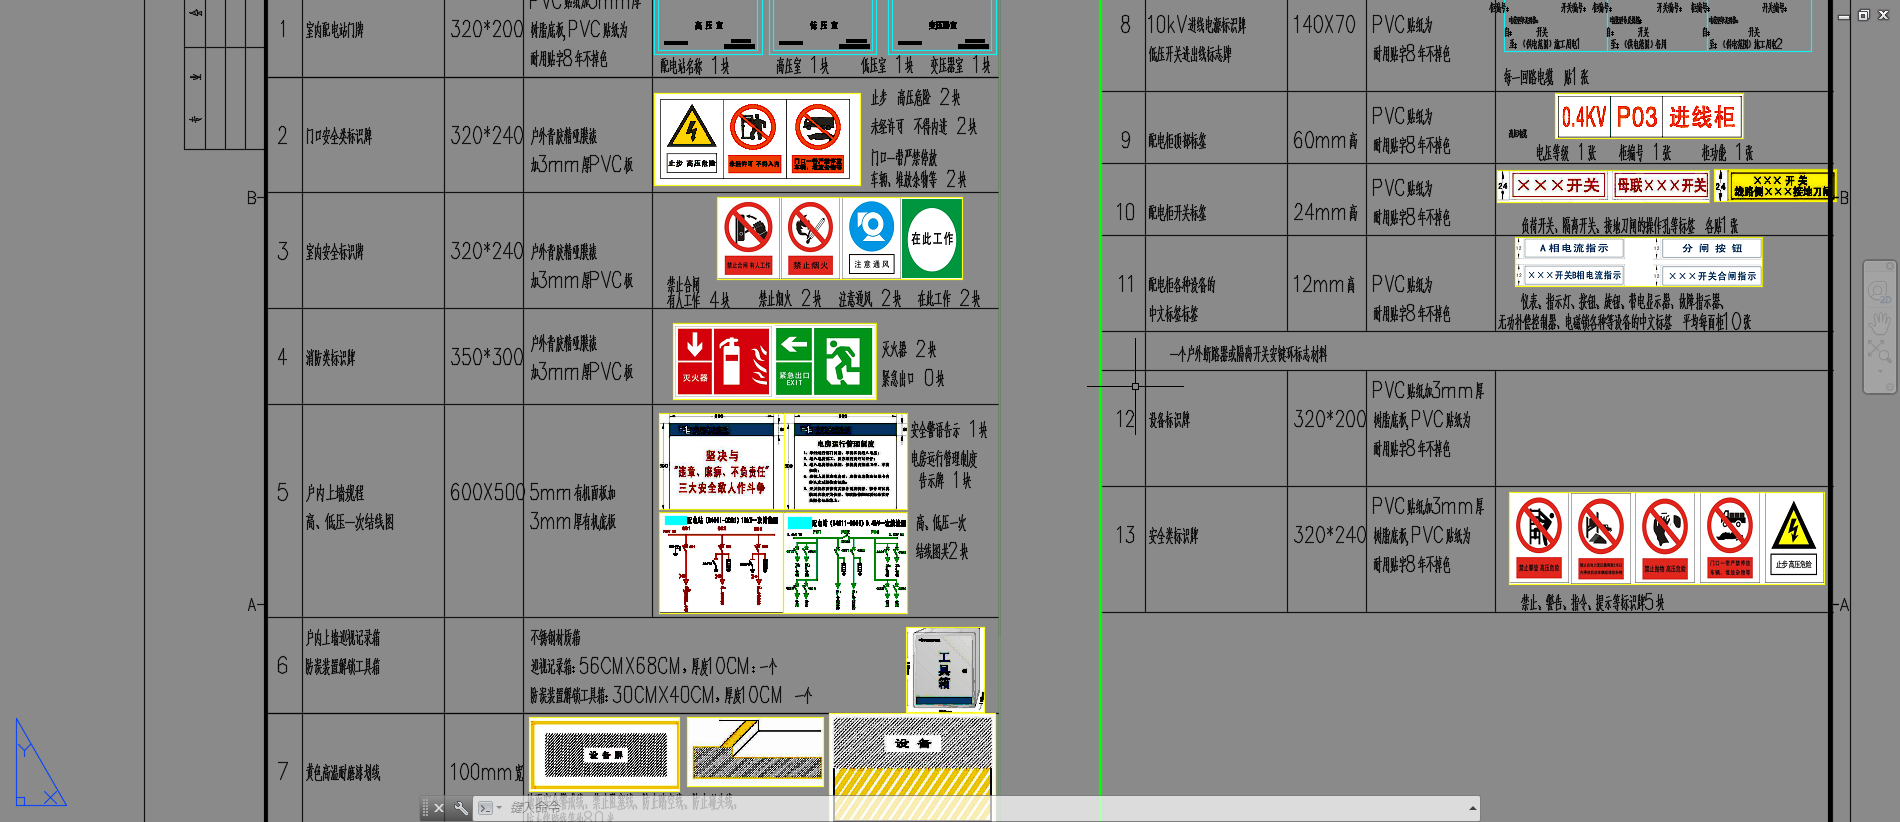Screen dimensions: 1900x822
Task: Click '600X500' size in row 5
Action: [x=487, y=492]
